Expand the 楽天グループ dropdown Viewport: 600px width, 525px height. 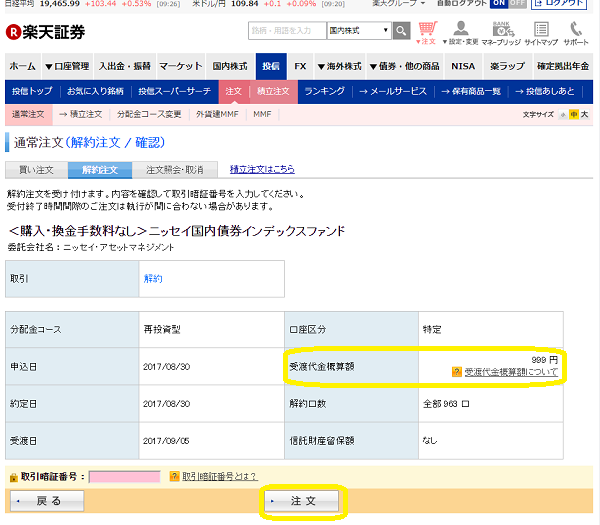(398, 3)
